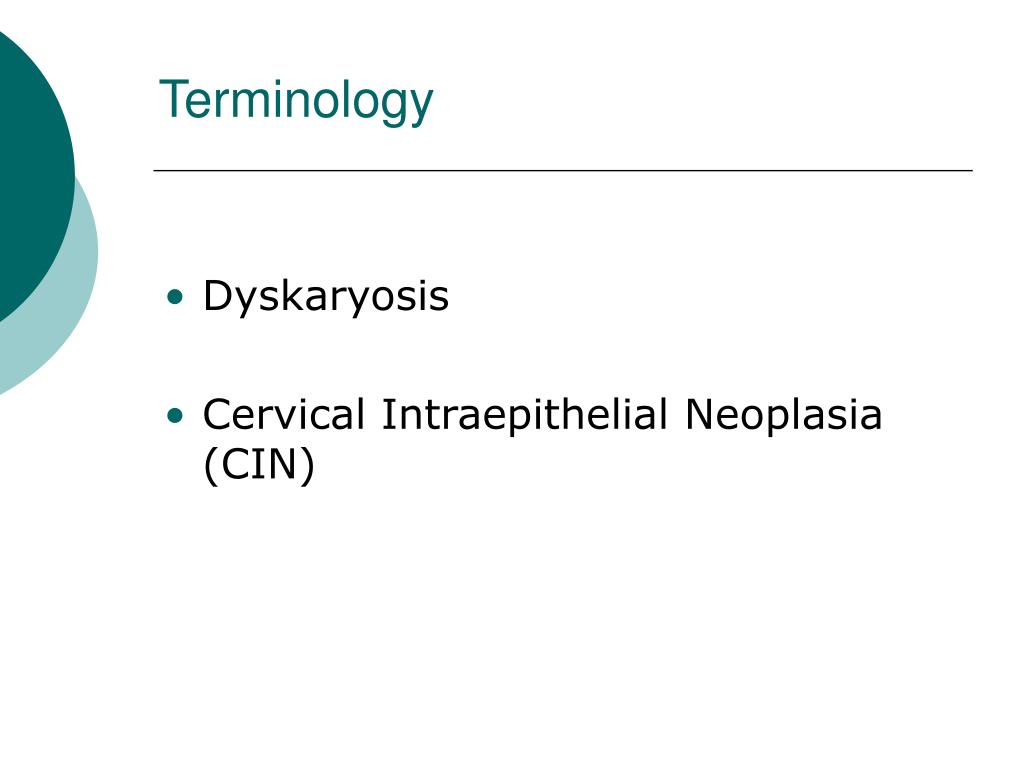Viewport: 1024px width, 768px height.
Task: Select the horizontal divider line under the title
Action: point(563,170)
